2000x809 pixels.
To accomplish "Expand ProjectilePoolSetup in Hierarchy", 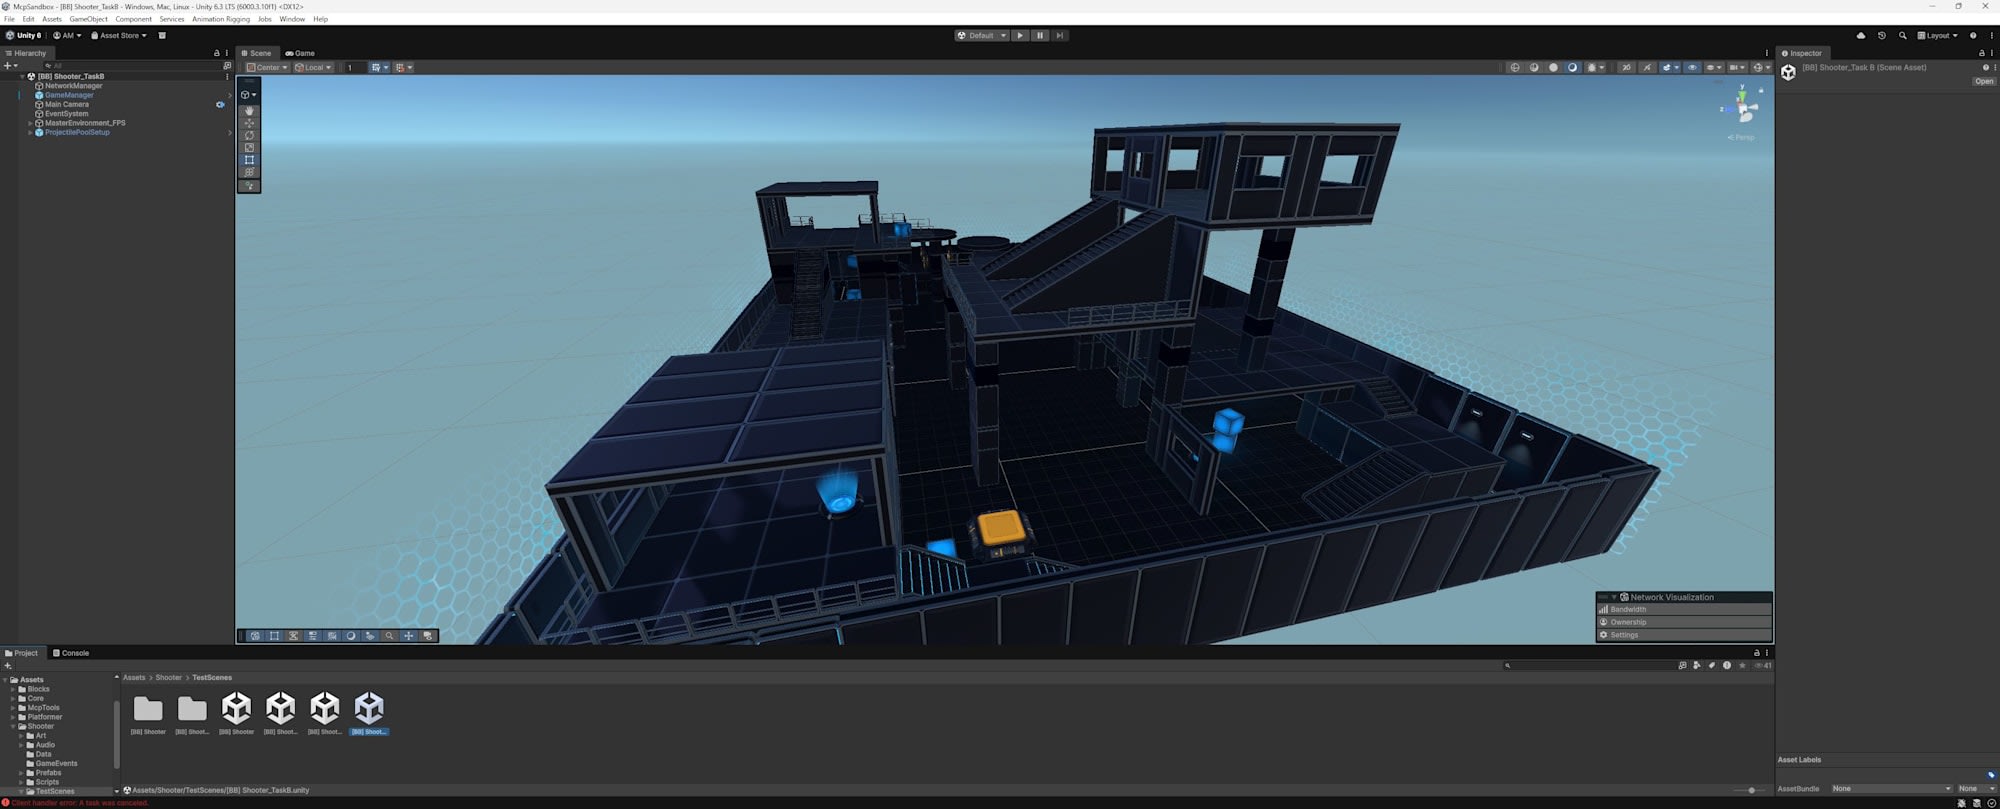I will pos(30,132).
